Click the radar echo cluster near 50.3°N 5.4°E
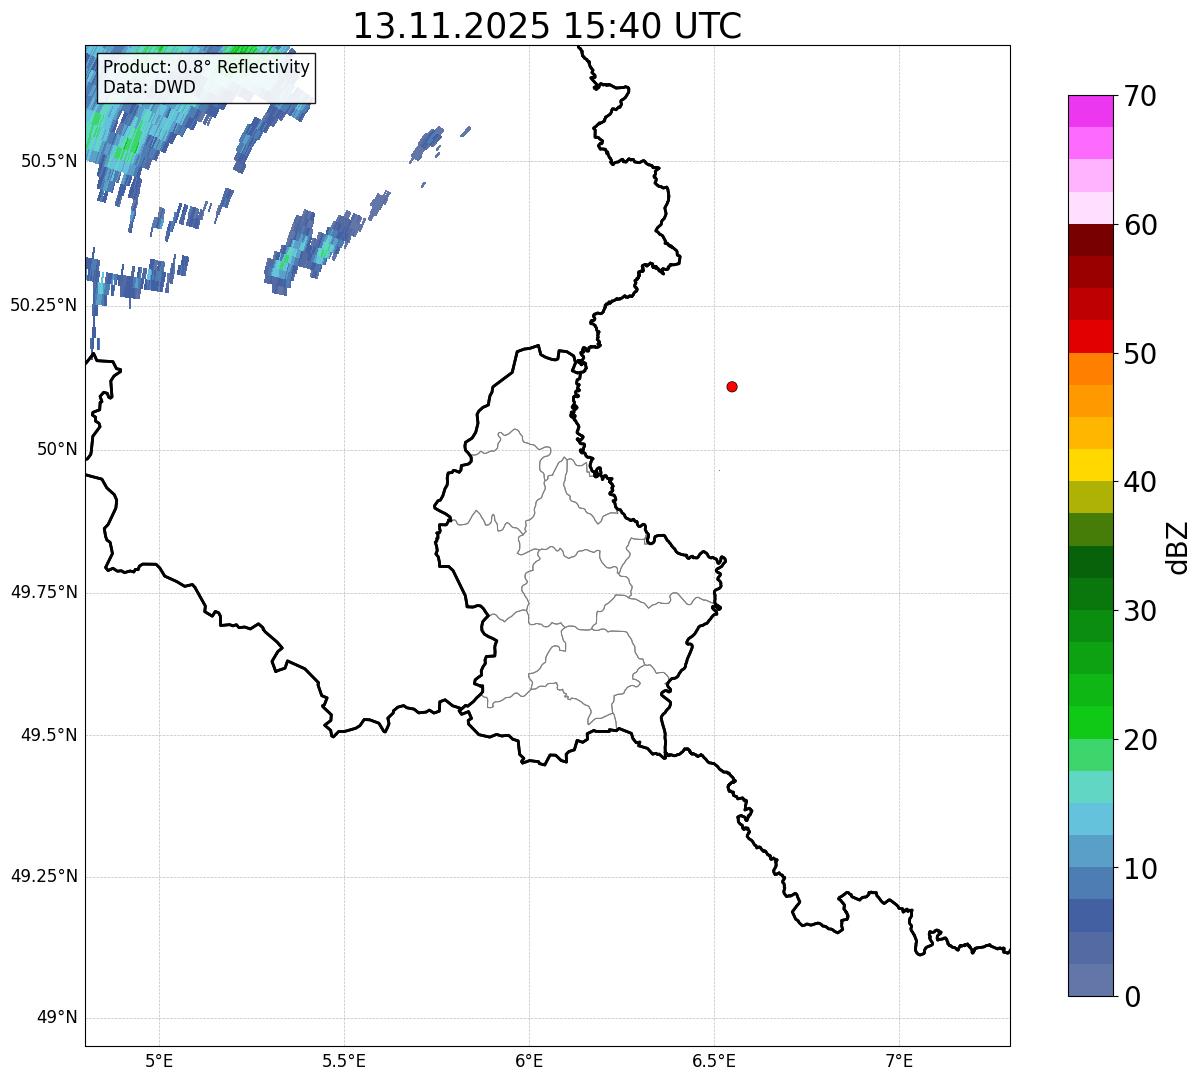The image size is (1202, 1081). (314, 250)
